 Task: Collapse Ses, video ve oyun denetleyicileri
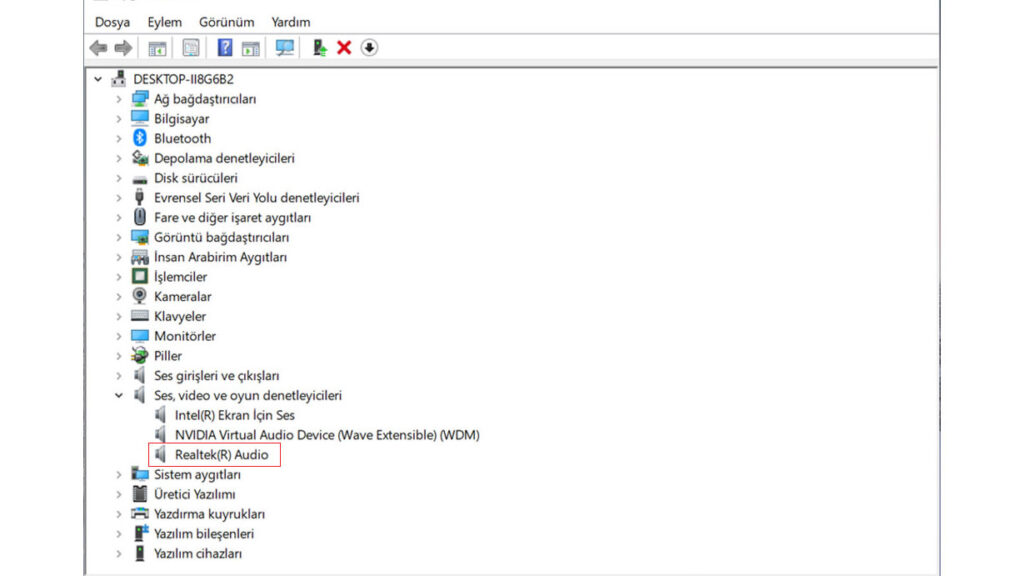(119, 396)
